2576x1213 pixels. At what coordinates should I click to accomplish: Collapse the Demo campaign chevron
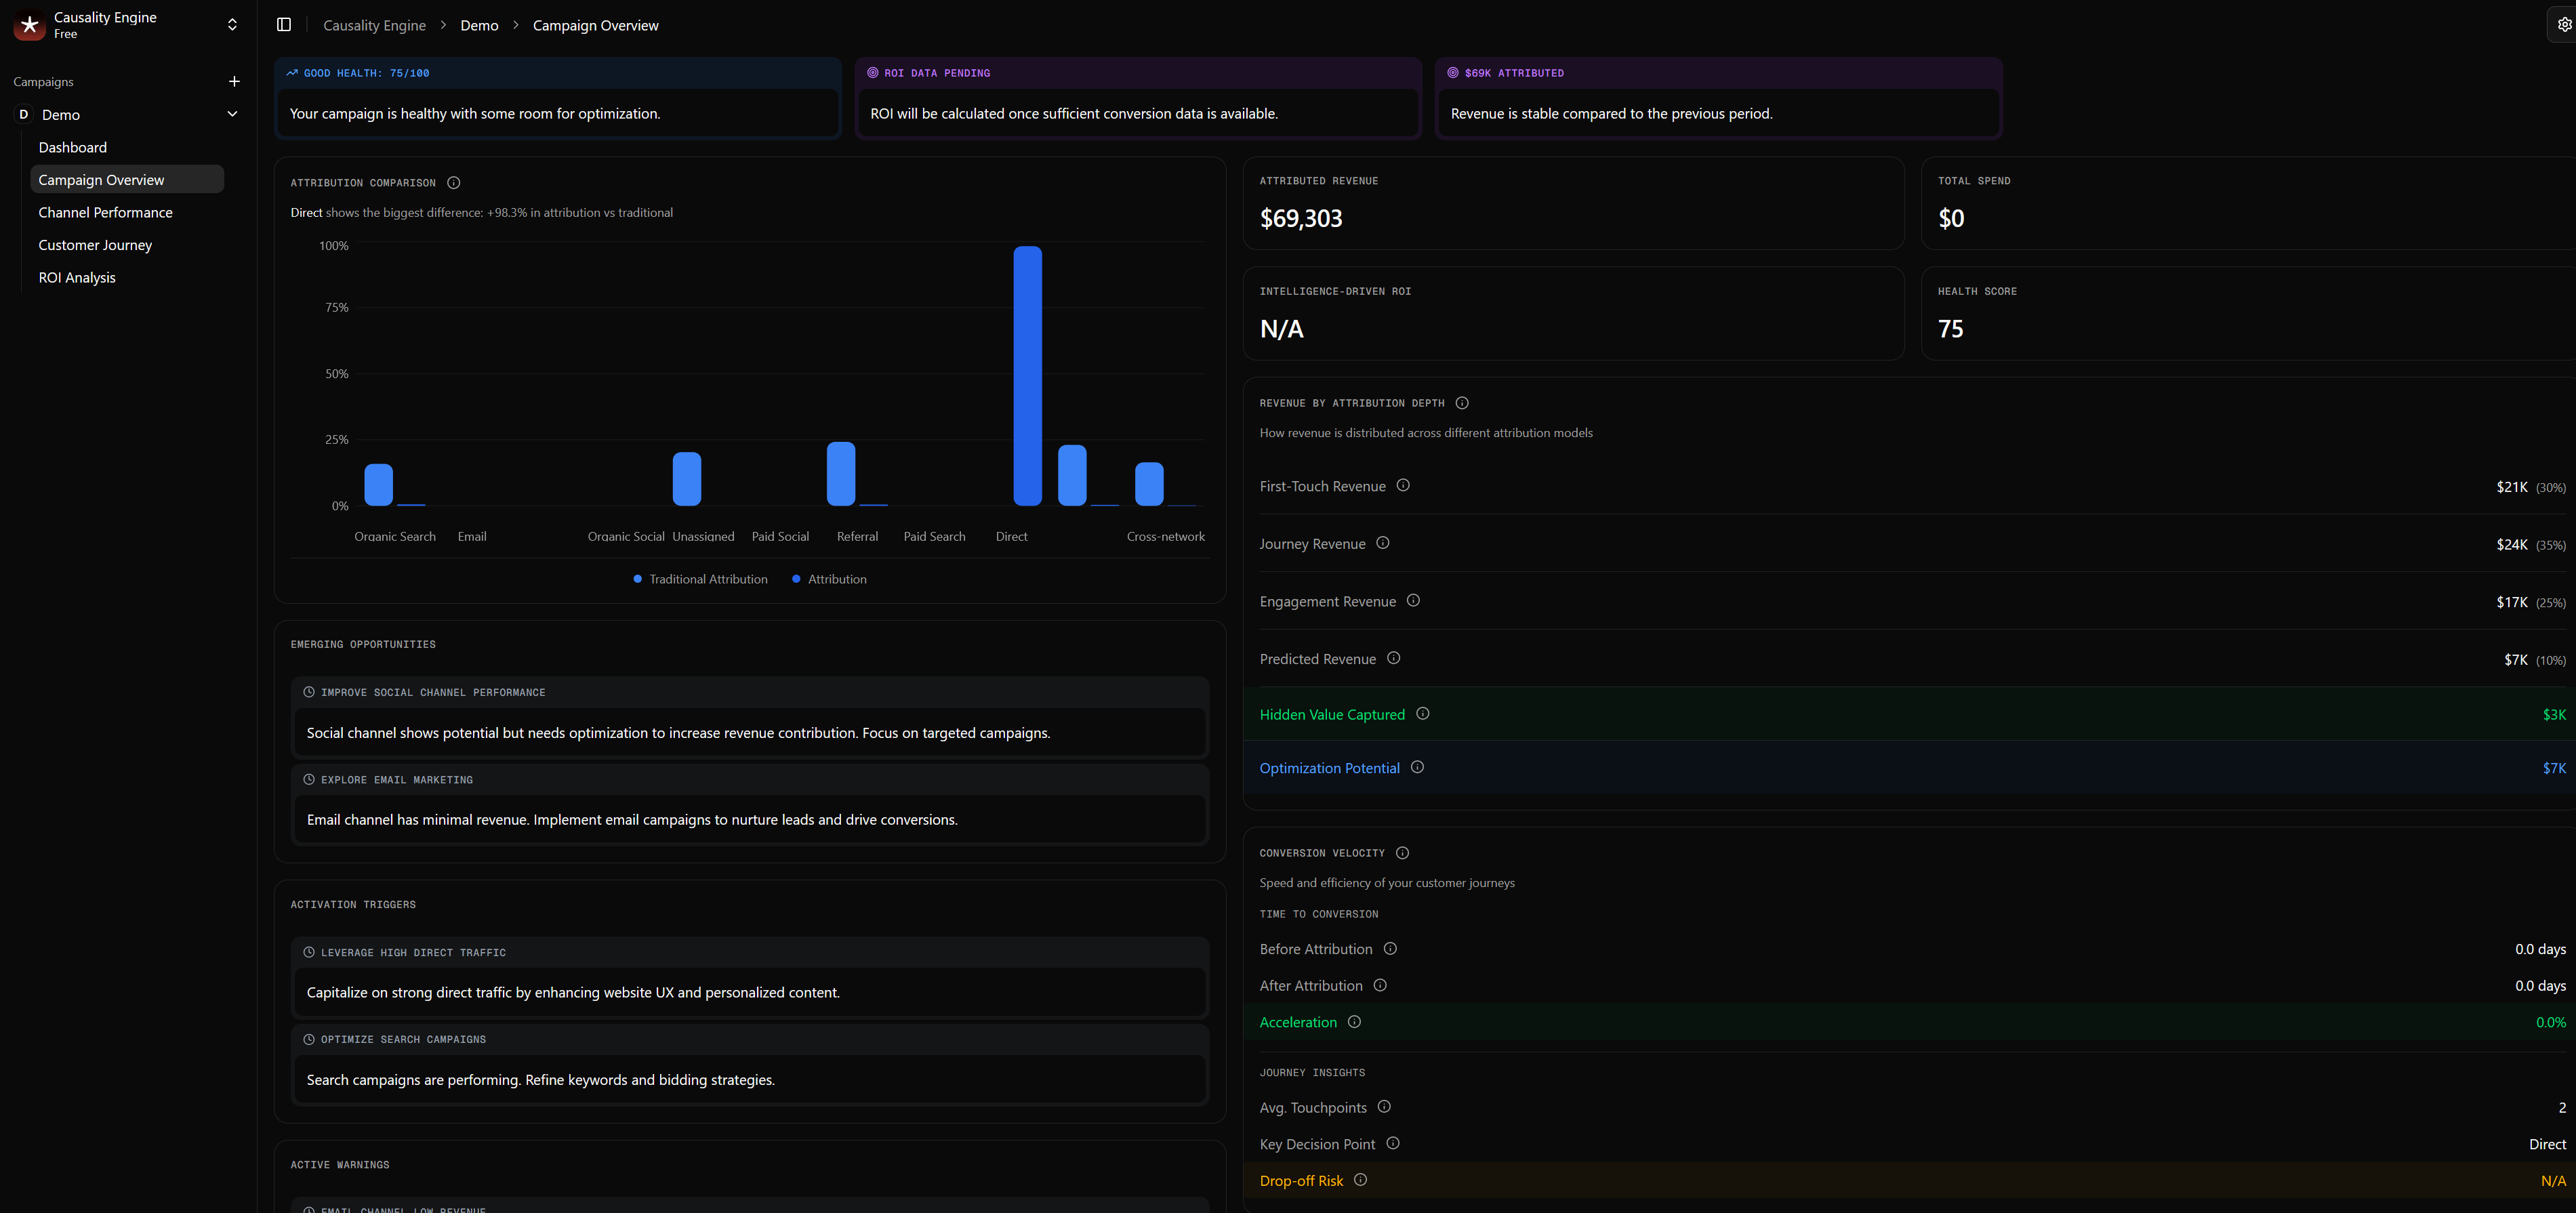click(x=232, y=114)
